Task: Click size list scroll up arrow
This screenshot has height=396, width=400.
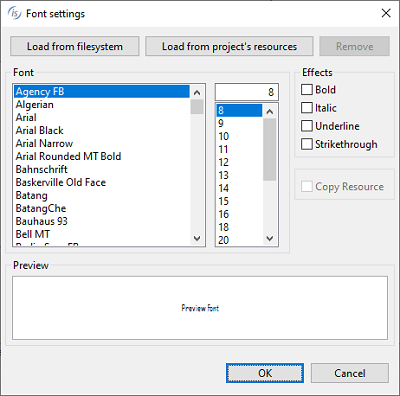Action: 270,112
